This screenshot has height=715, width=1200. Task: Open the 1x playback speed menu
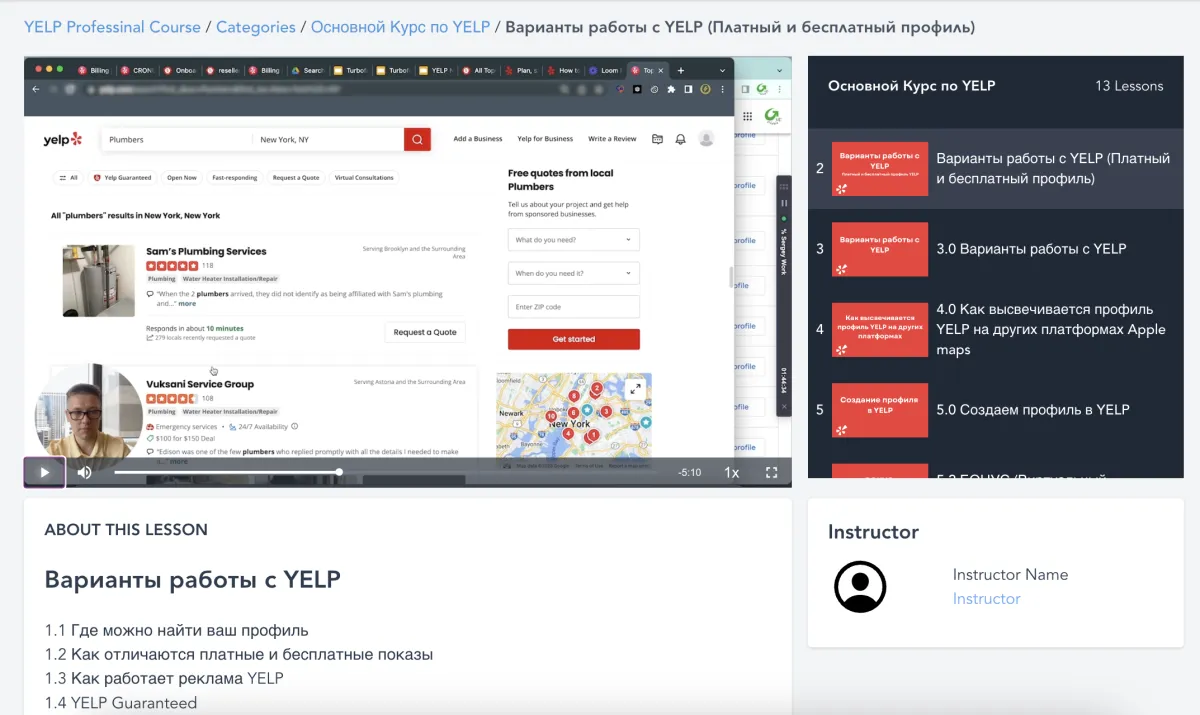[732, 473]
